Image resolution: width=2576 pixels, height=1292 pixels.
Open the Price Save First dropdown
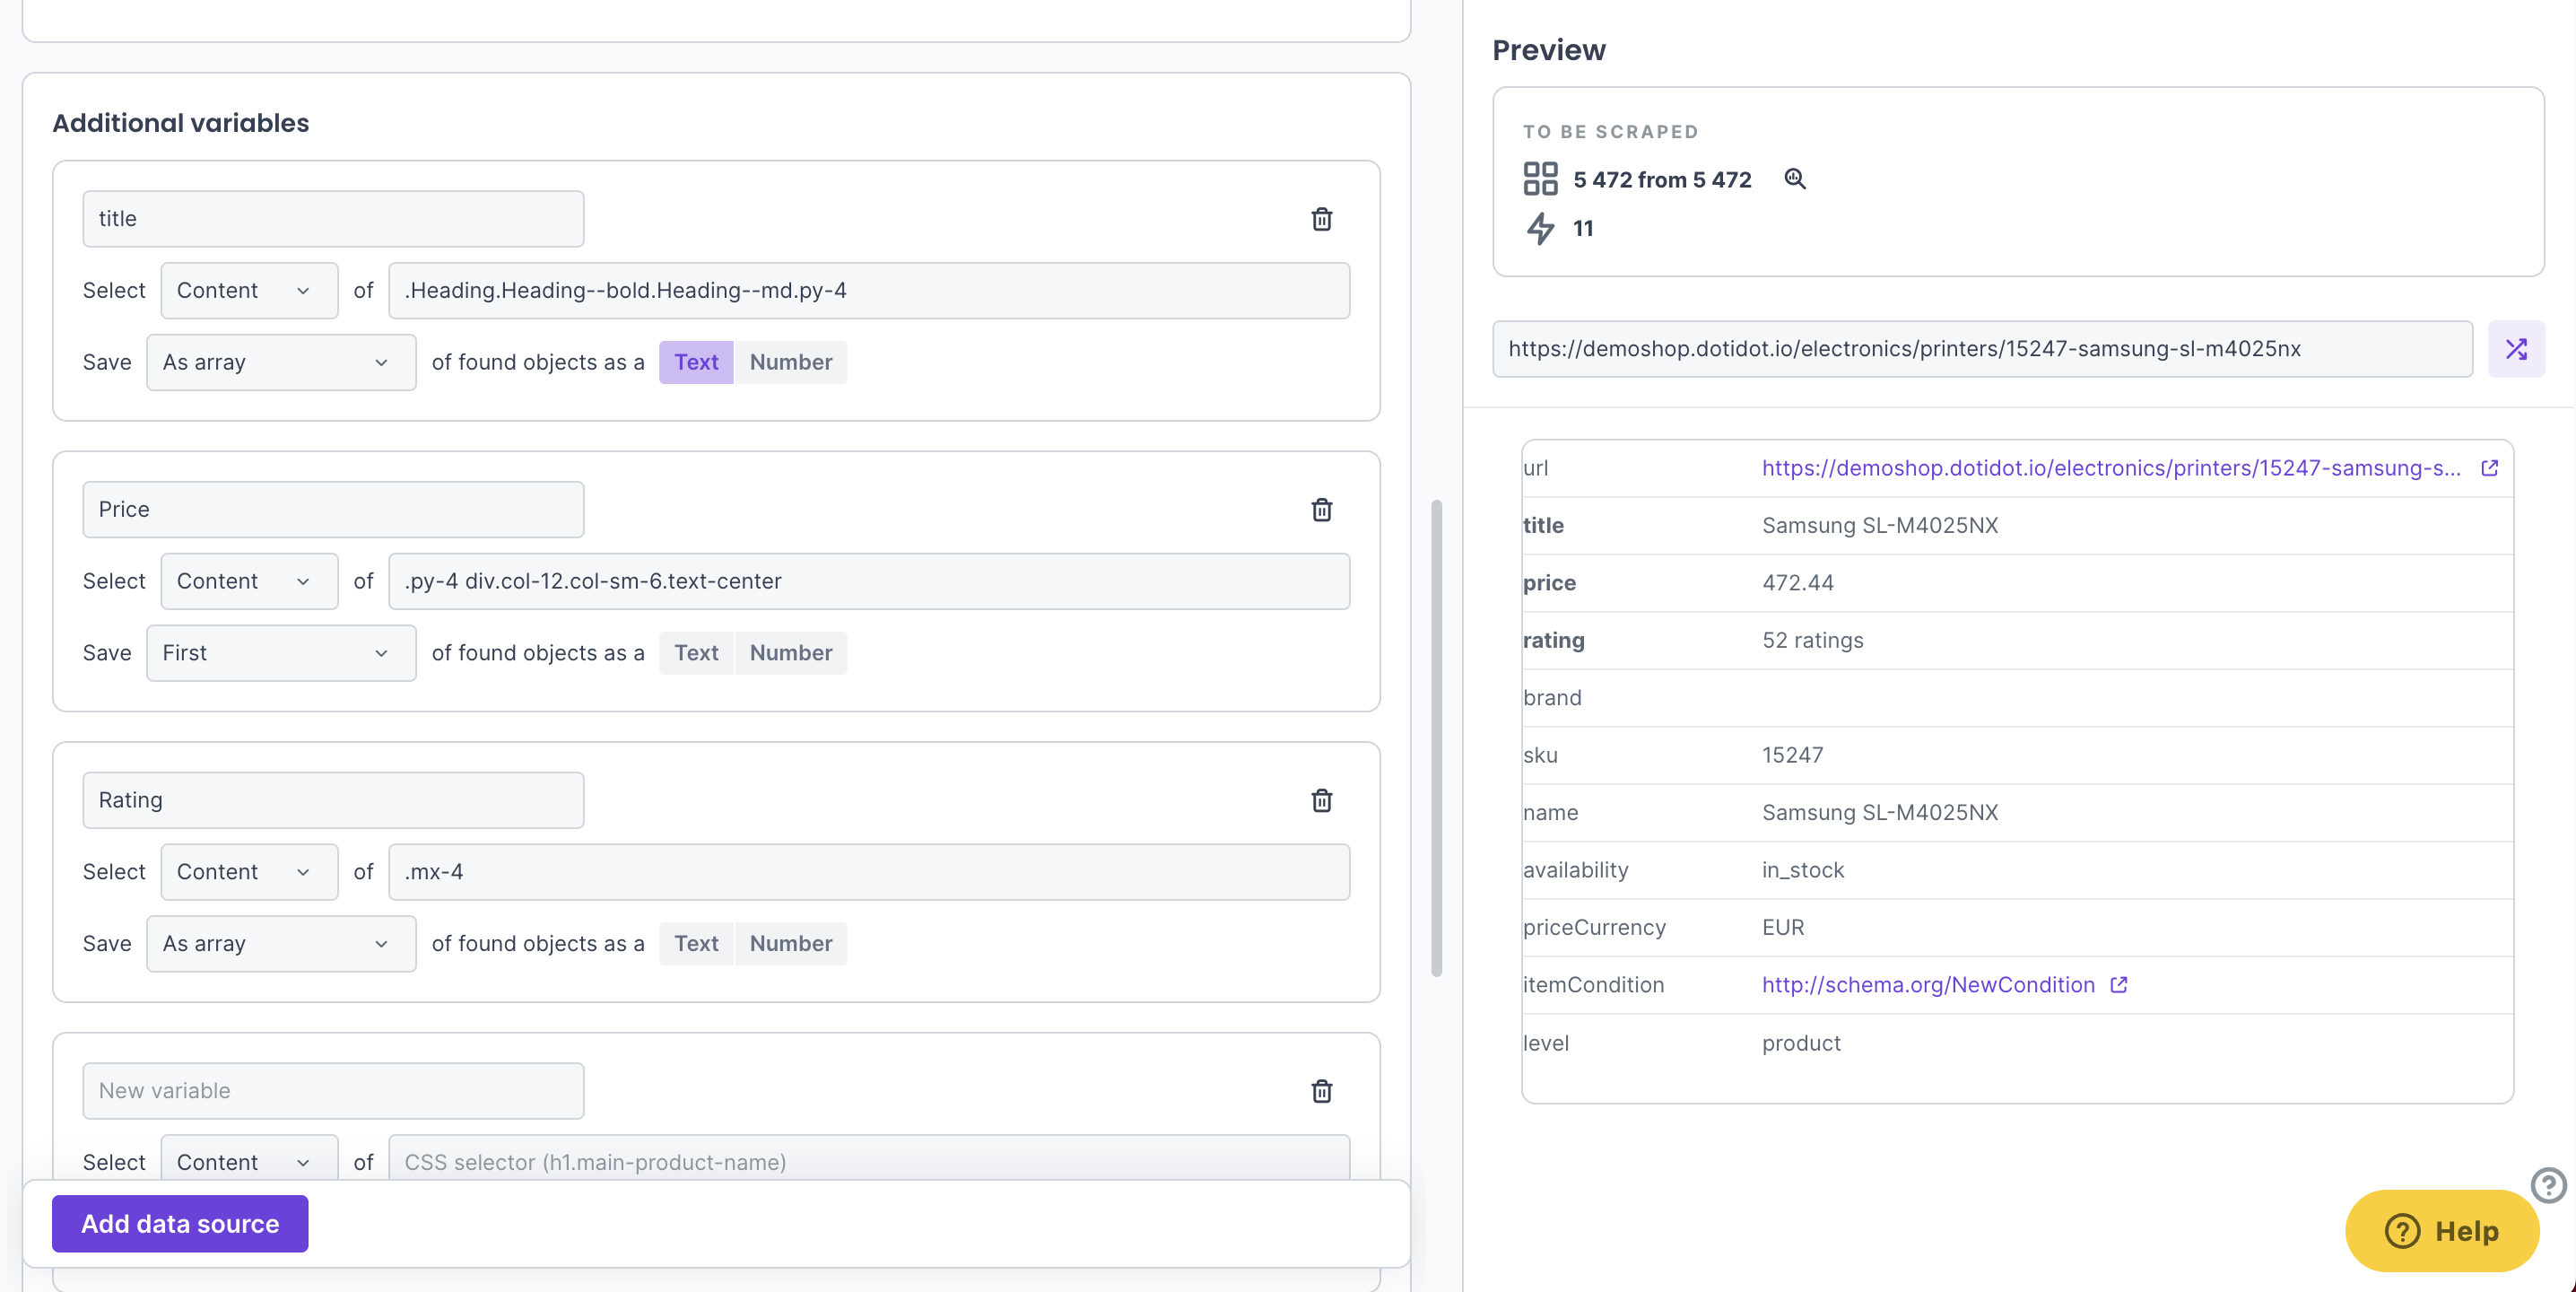(280, 653)
